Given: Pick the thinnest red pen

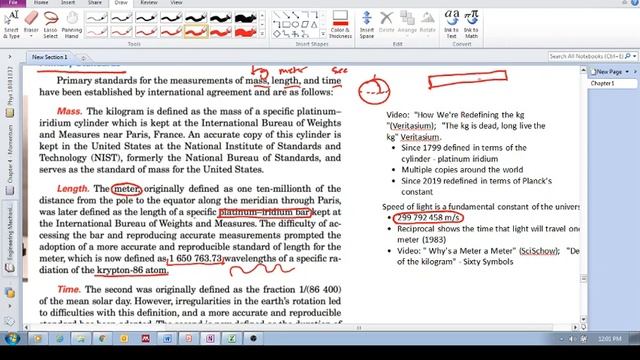Looking at the screenshot, I should coord(97,31).
